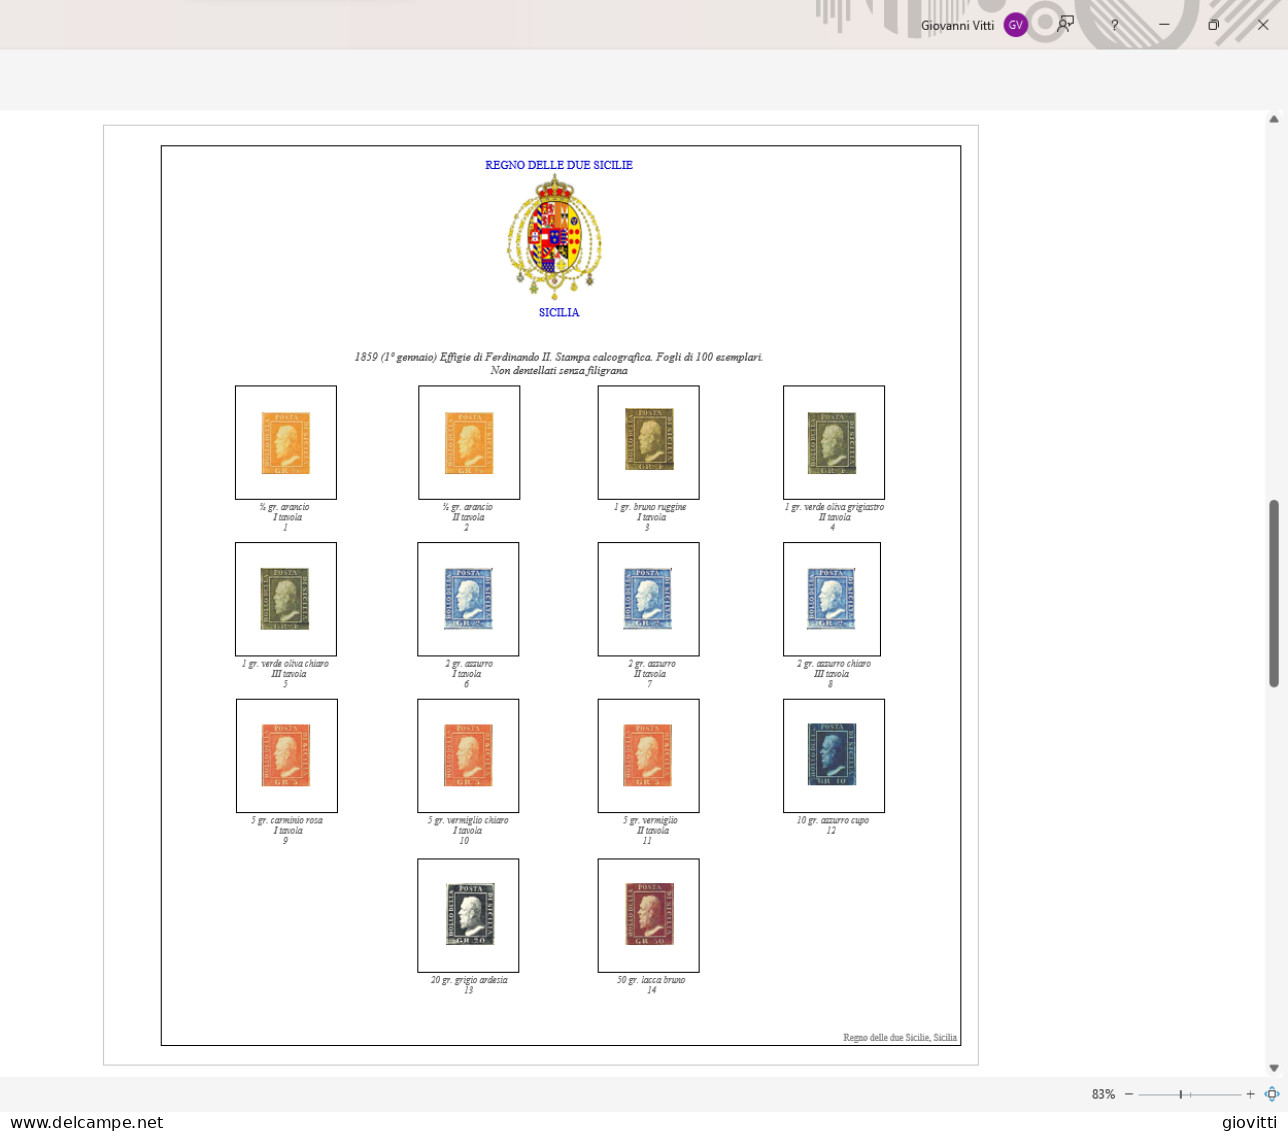Click caption '1 gr. bruno ruggine'
The height and width of the screenshot is (1131, 1288).
650,507
